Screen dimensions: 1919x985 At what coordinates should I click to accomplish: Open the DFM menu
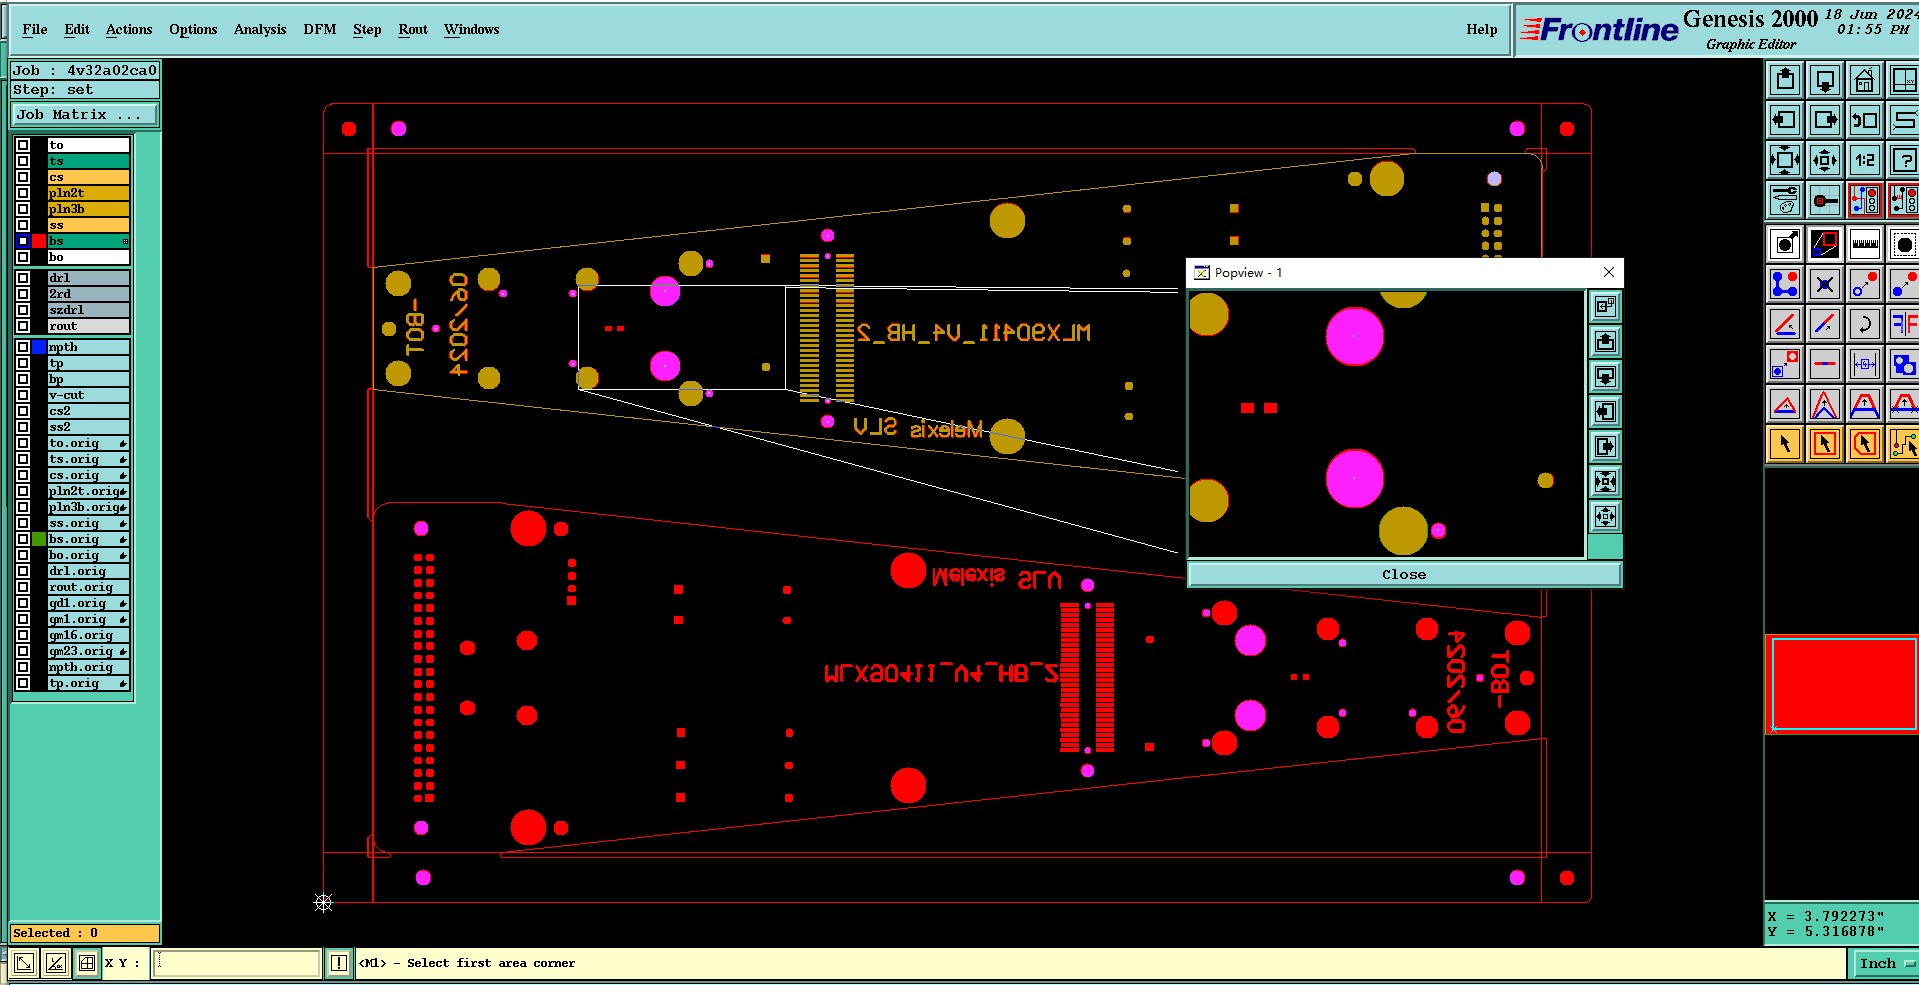pyautogui.click(x=320, y=29)
